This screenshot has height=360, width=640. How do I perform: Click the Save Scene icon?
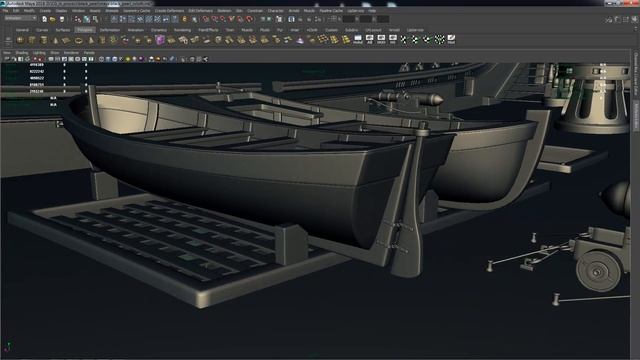click(62, 19)
